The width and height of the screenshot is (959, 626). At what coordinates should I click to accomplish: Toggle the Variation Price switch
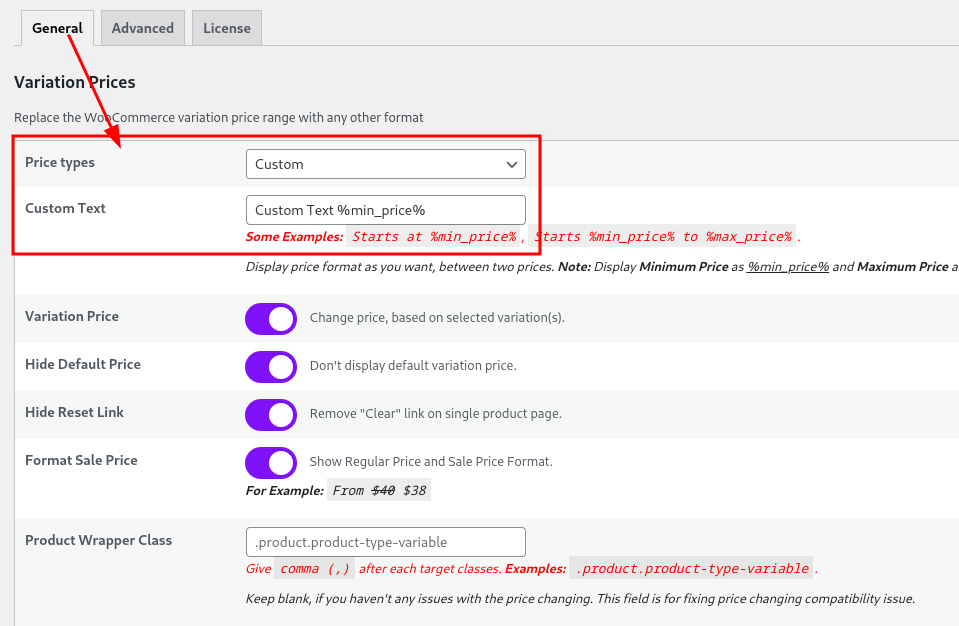(x=271, y=319)
